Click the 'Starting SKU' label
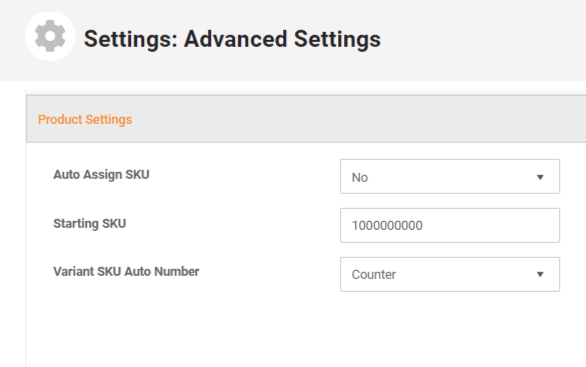Screen dimensions: 586x367 pos(90,223)
